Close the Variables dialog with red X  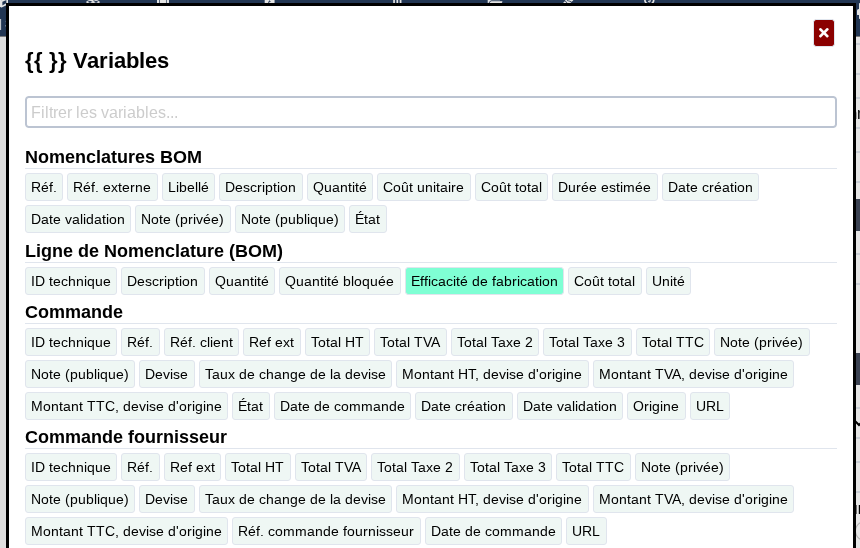click(x=824, y=33)
